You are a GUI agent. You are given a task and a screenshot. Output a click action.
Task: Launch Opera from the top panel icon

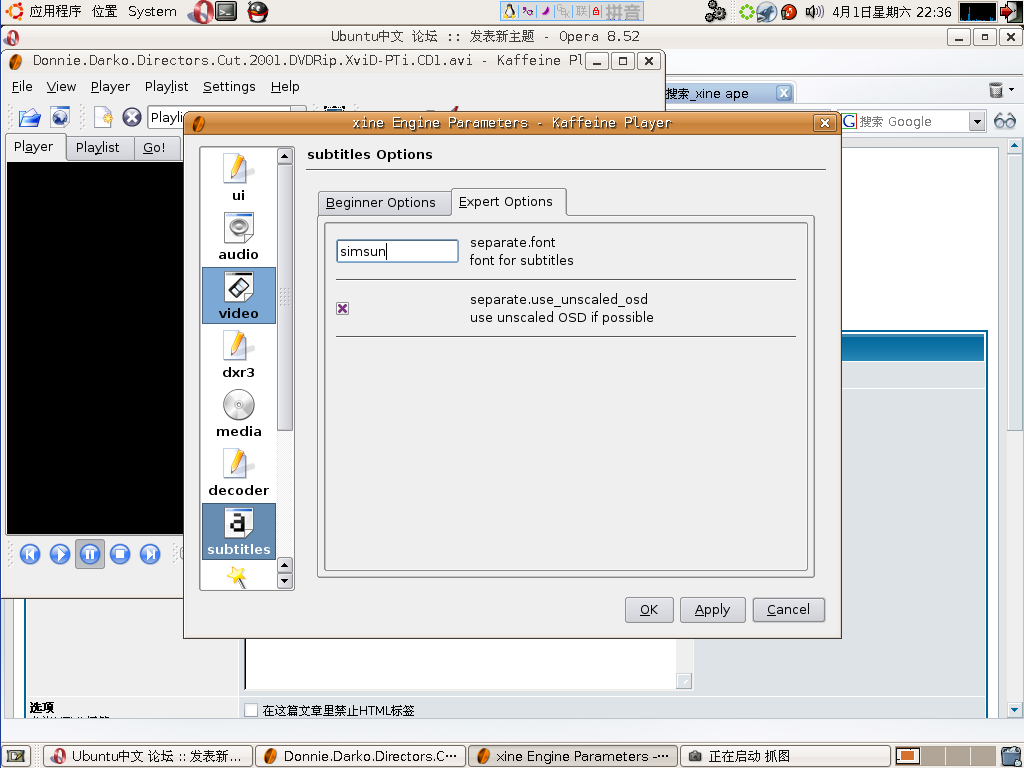(x=199, y=11)
